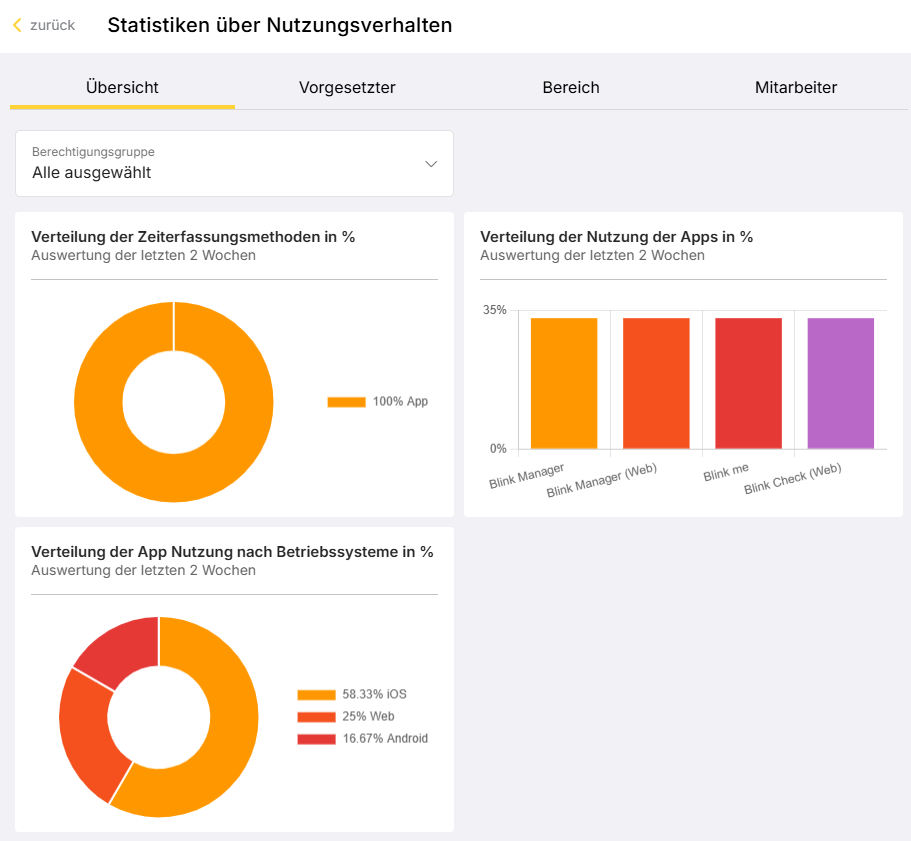Click the orange Blink Manager bar
This screenshot has height=841, width=911.
click(x=564, y=383)
